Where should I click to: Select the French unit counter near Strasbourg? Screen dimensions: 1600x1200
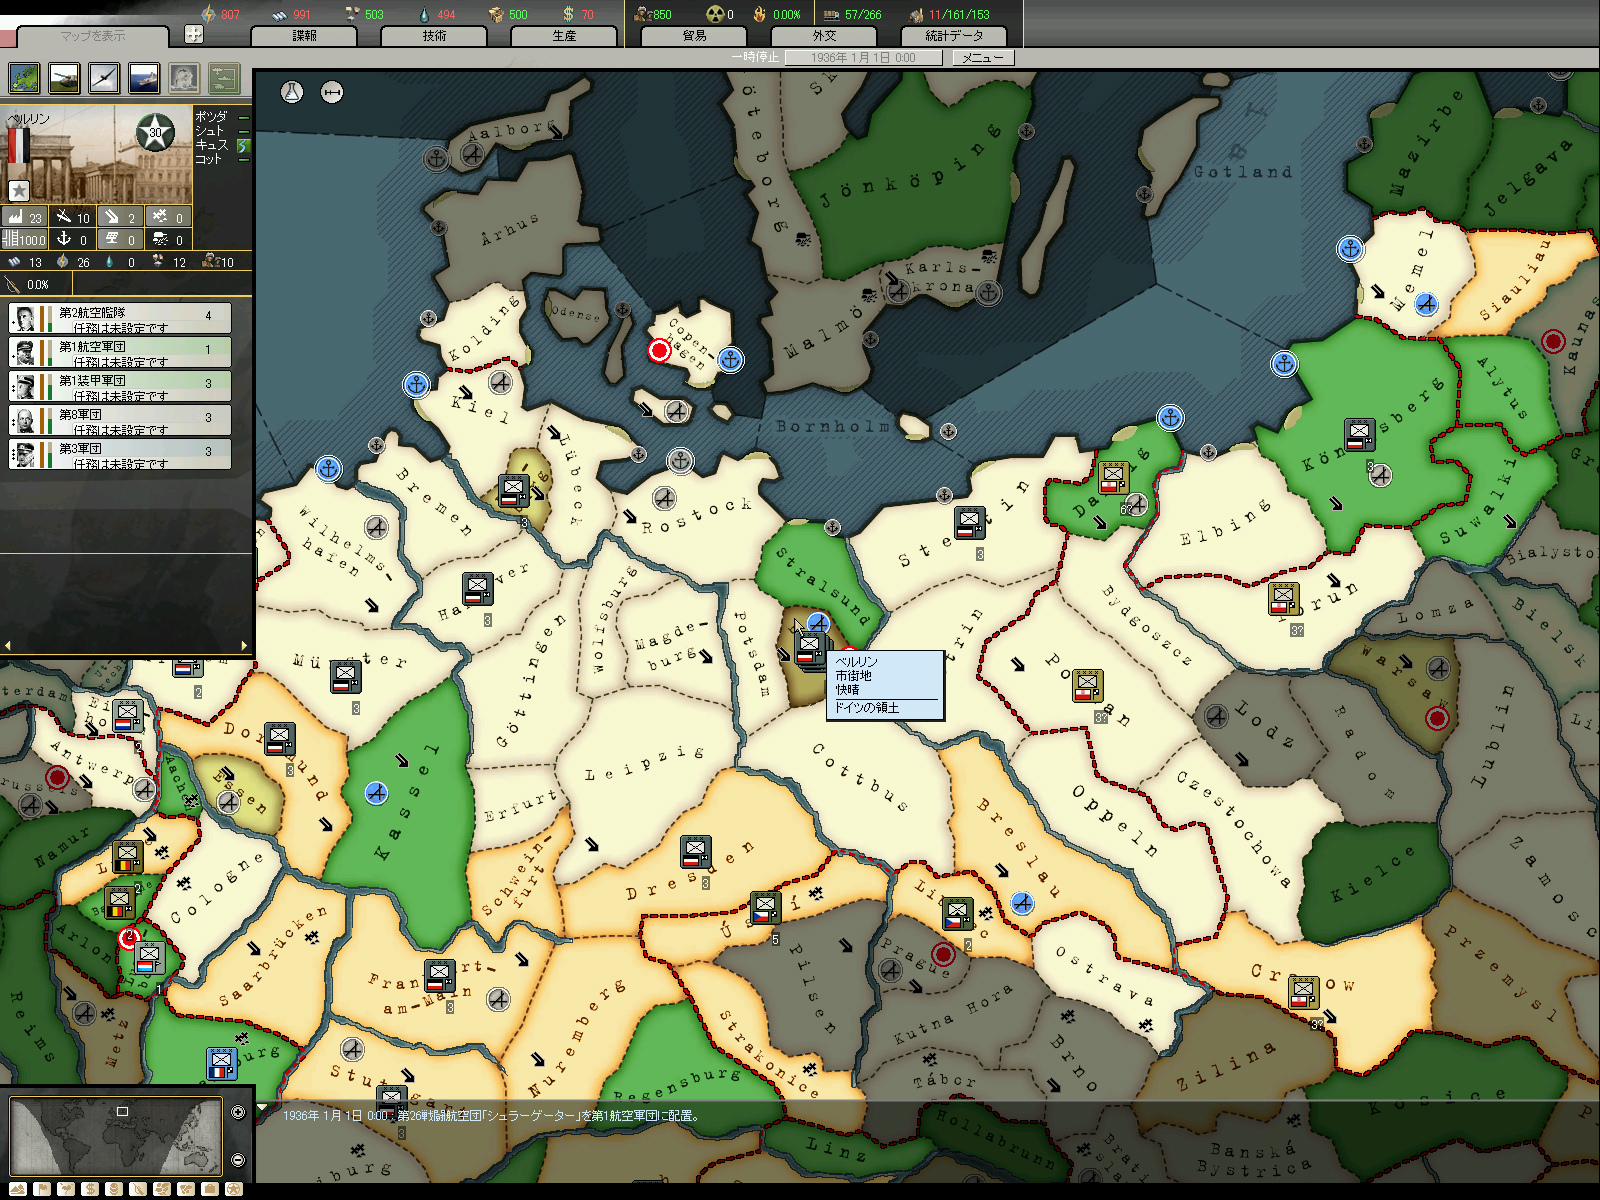pos(222,1064)
